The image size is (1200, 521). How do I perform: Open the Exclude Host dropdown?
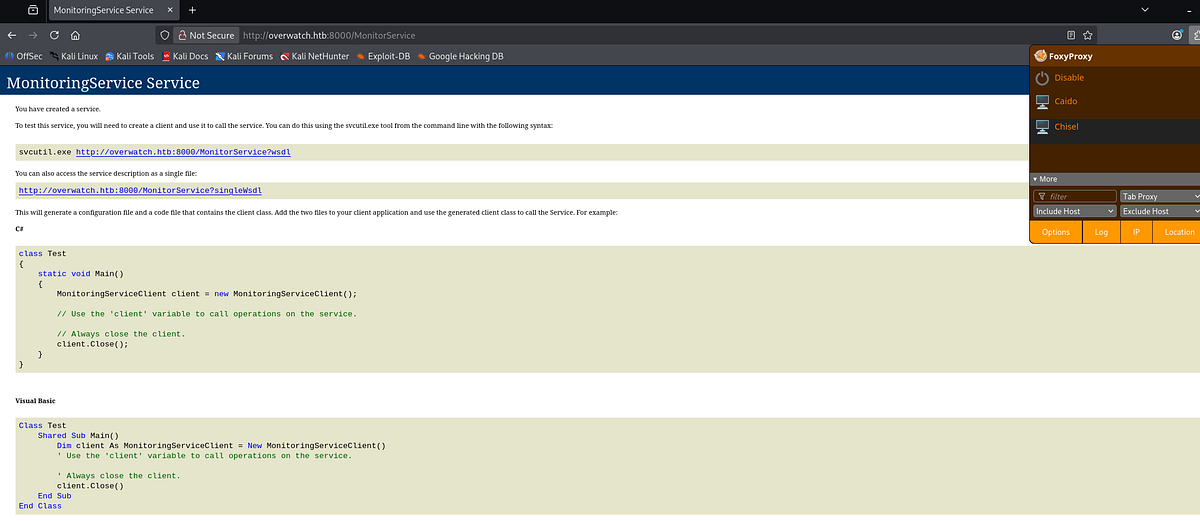[1160, 212]
